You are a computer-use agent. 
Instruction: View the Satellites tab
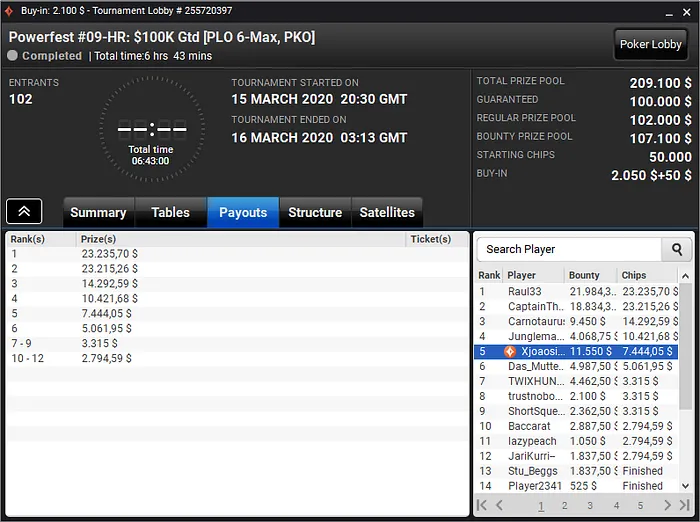387,213
